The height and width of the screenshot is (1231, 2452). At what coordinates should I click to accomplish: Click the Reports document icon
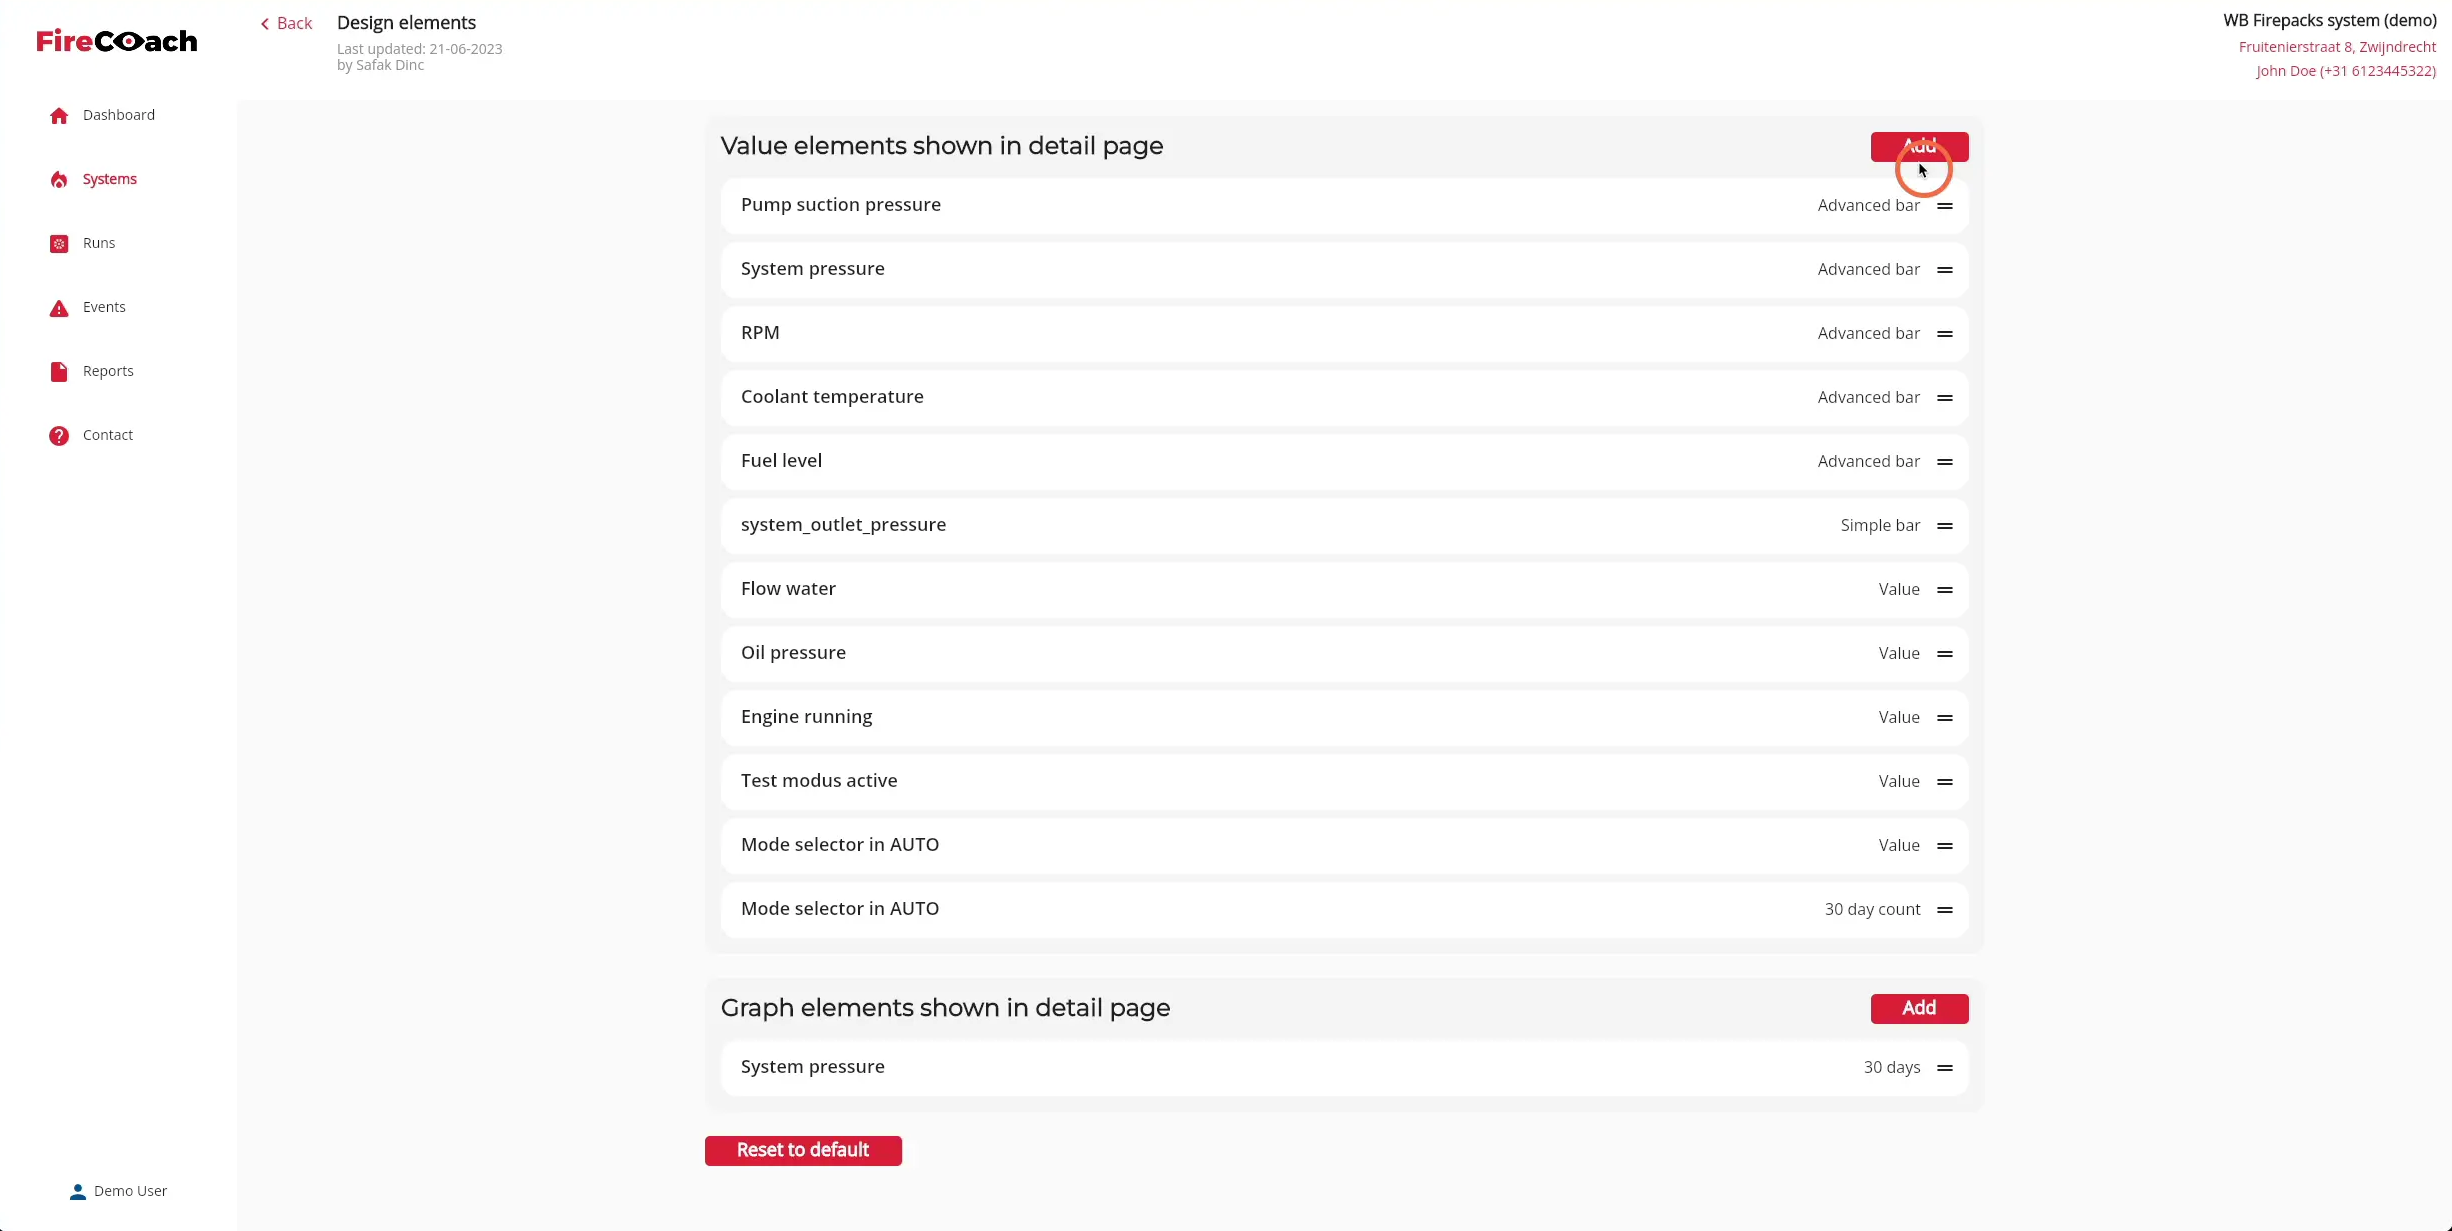point(59,372)
